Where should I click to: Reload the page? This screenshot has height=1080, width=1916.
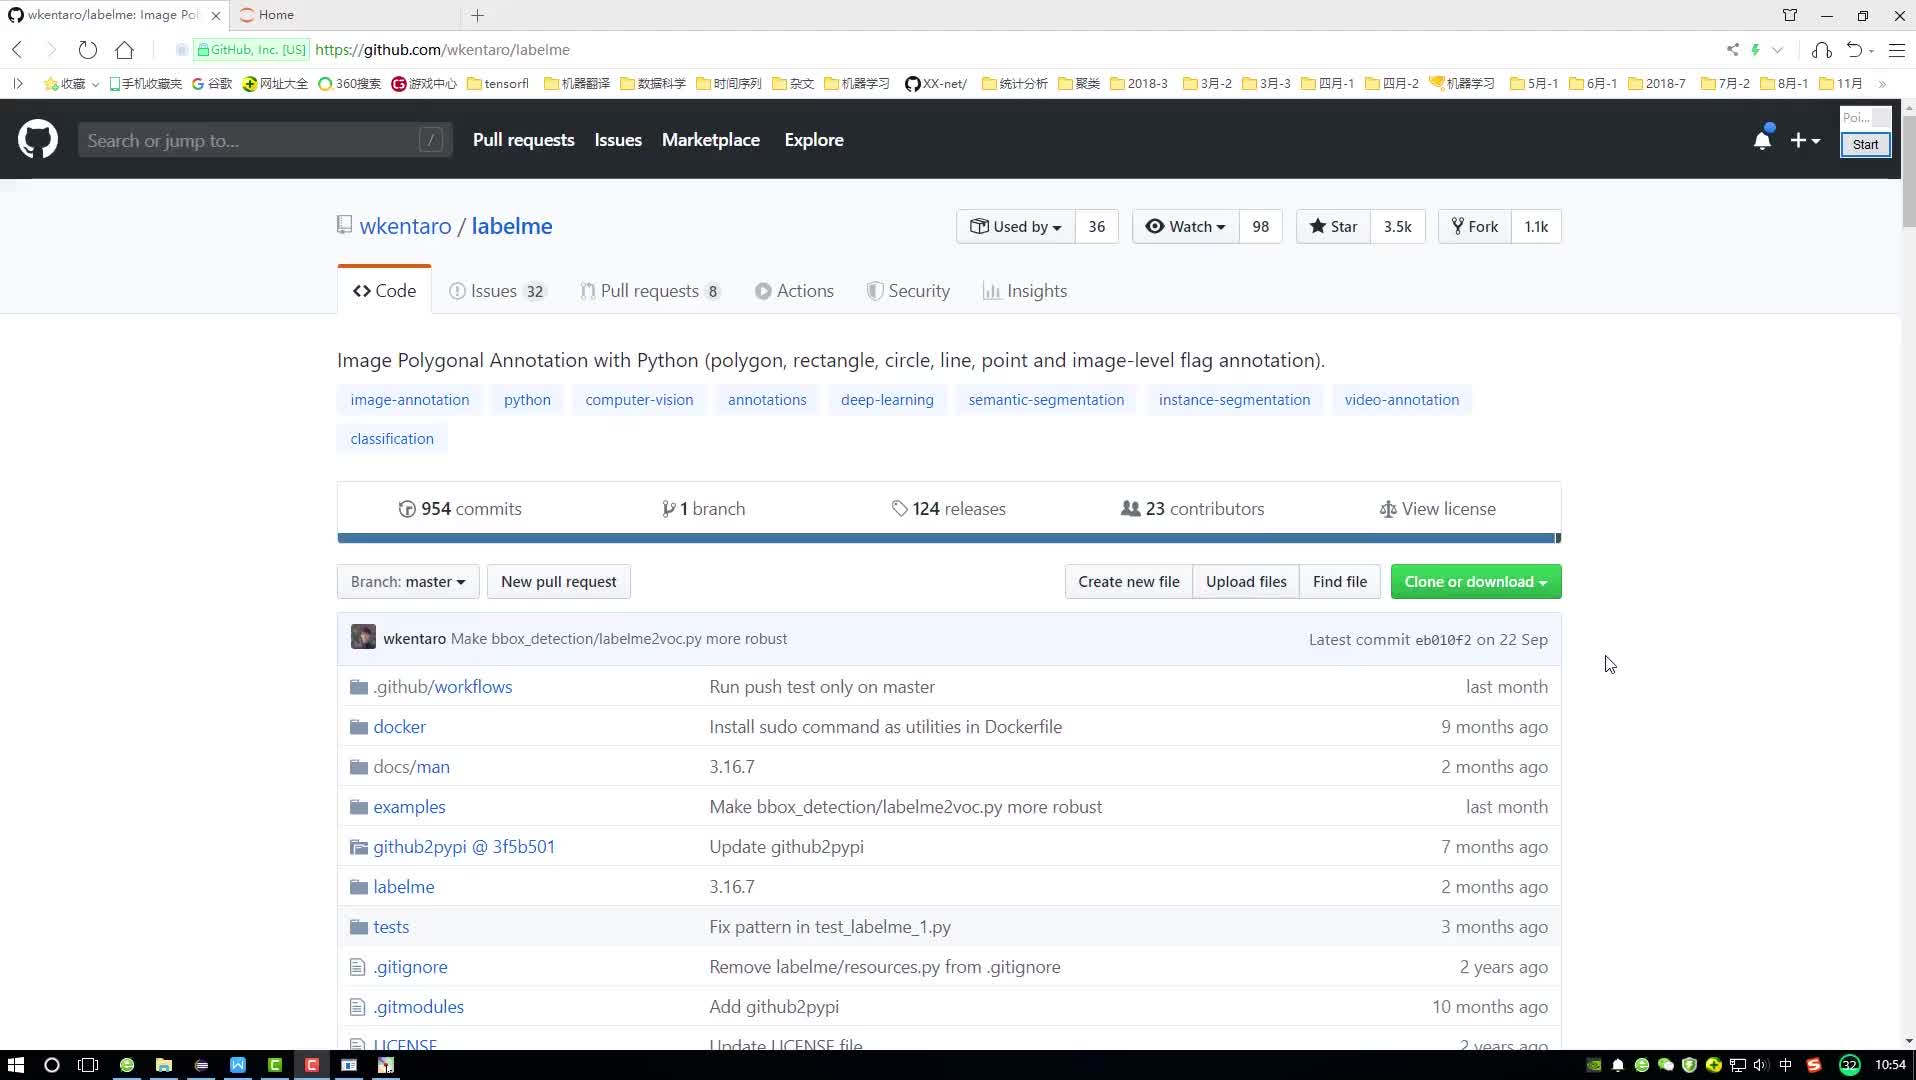(x=88, y=49)
